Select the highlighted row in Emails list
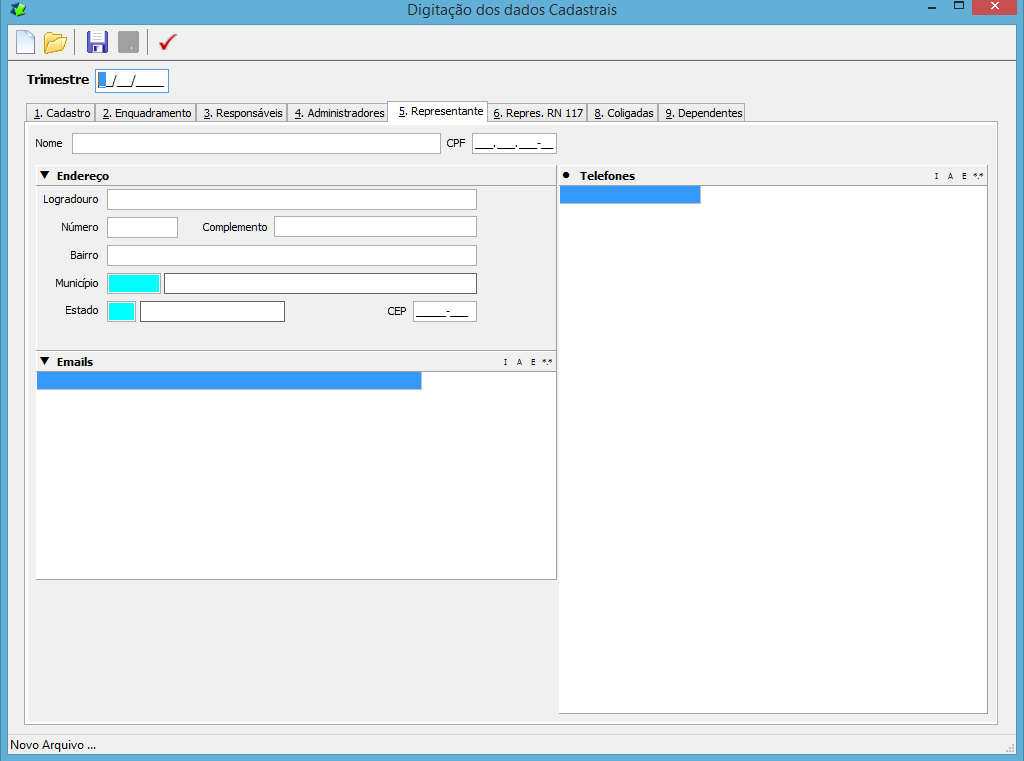 click(x=229, y=381)
